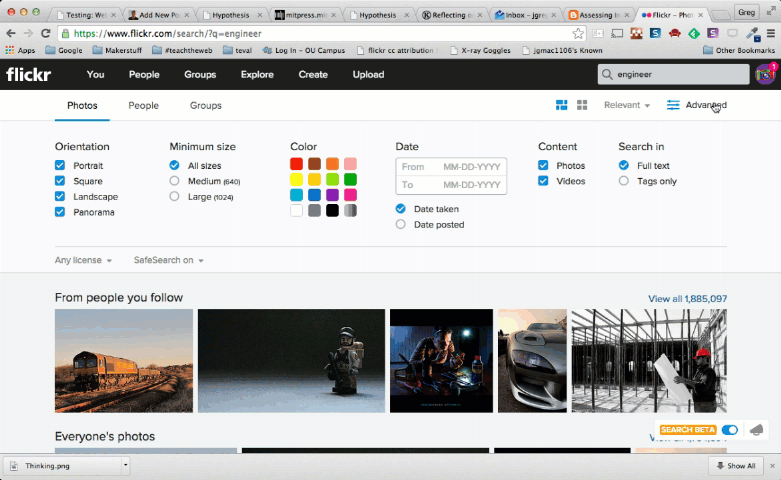Open the Groups search tab
The image size is (781, 480).
tap(206, 105)
